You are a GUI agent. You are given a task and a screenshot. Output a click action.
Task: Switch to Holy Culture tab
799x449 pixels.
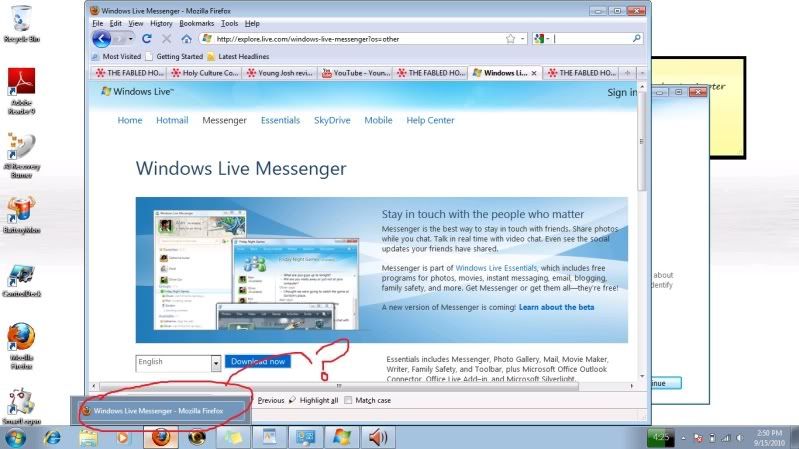coord(205,73)
